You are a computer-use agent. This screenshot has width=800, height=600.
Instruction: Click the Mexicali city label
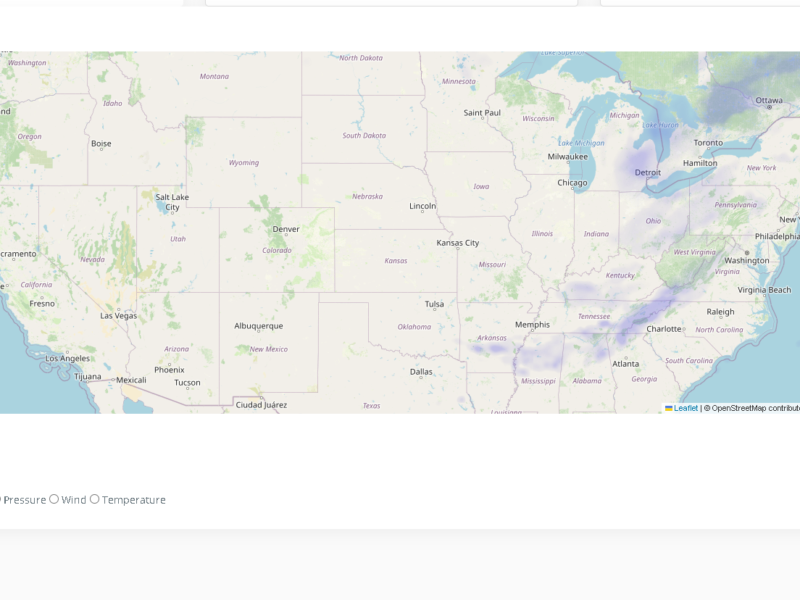131,380
